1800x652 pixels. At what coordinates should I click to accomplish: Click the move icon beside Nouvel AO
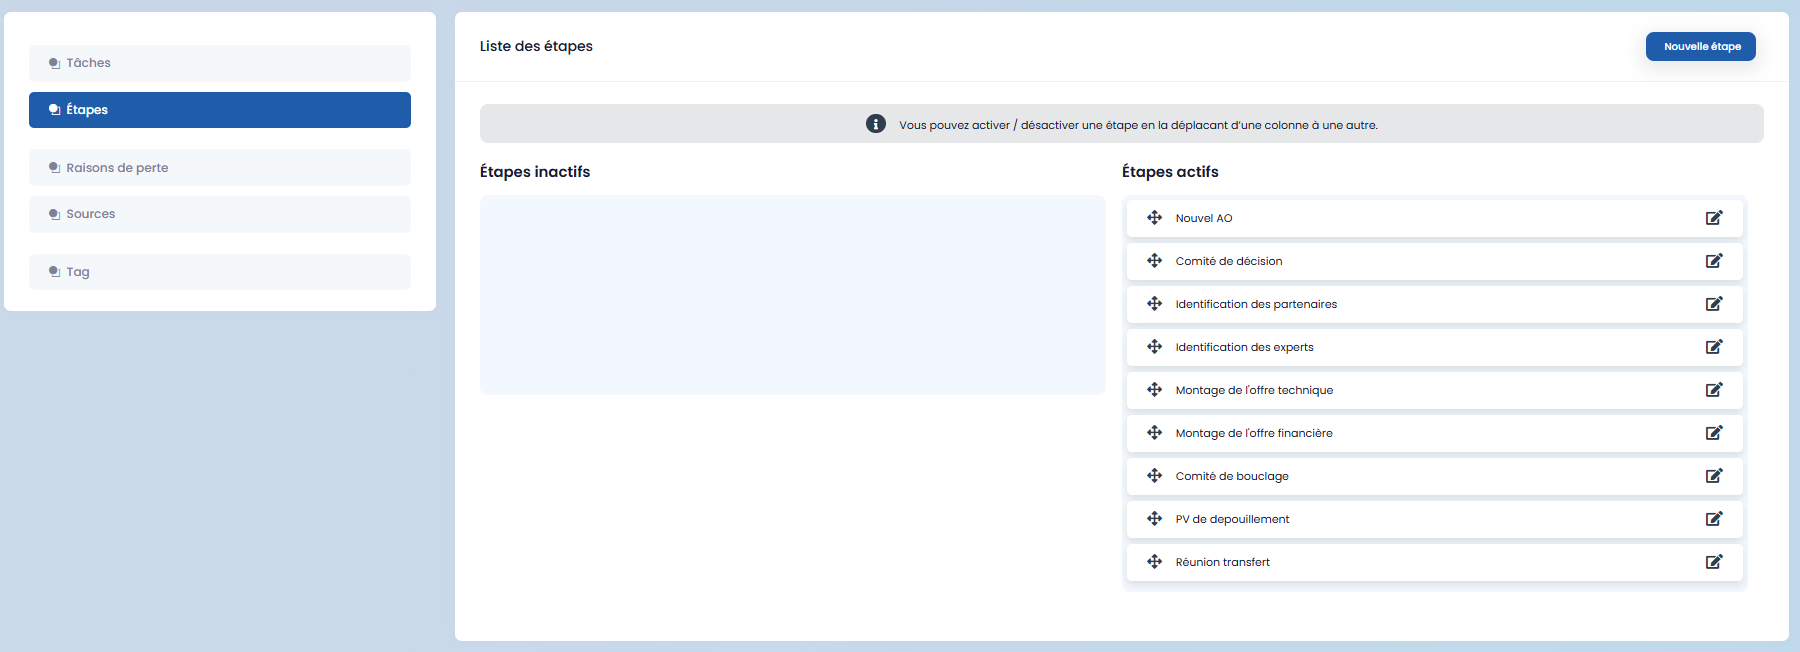pos(1154,218)
